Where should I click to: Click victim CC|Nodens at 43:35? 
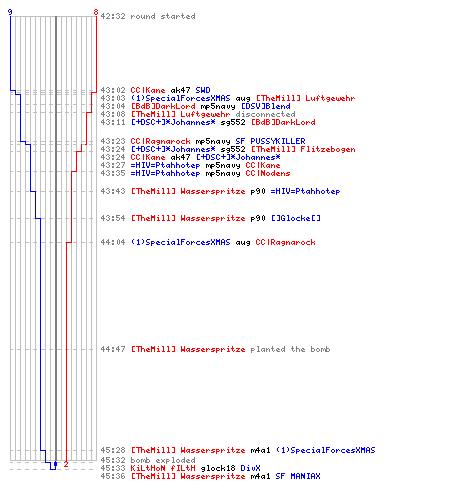point(268,173)
